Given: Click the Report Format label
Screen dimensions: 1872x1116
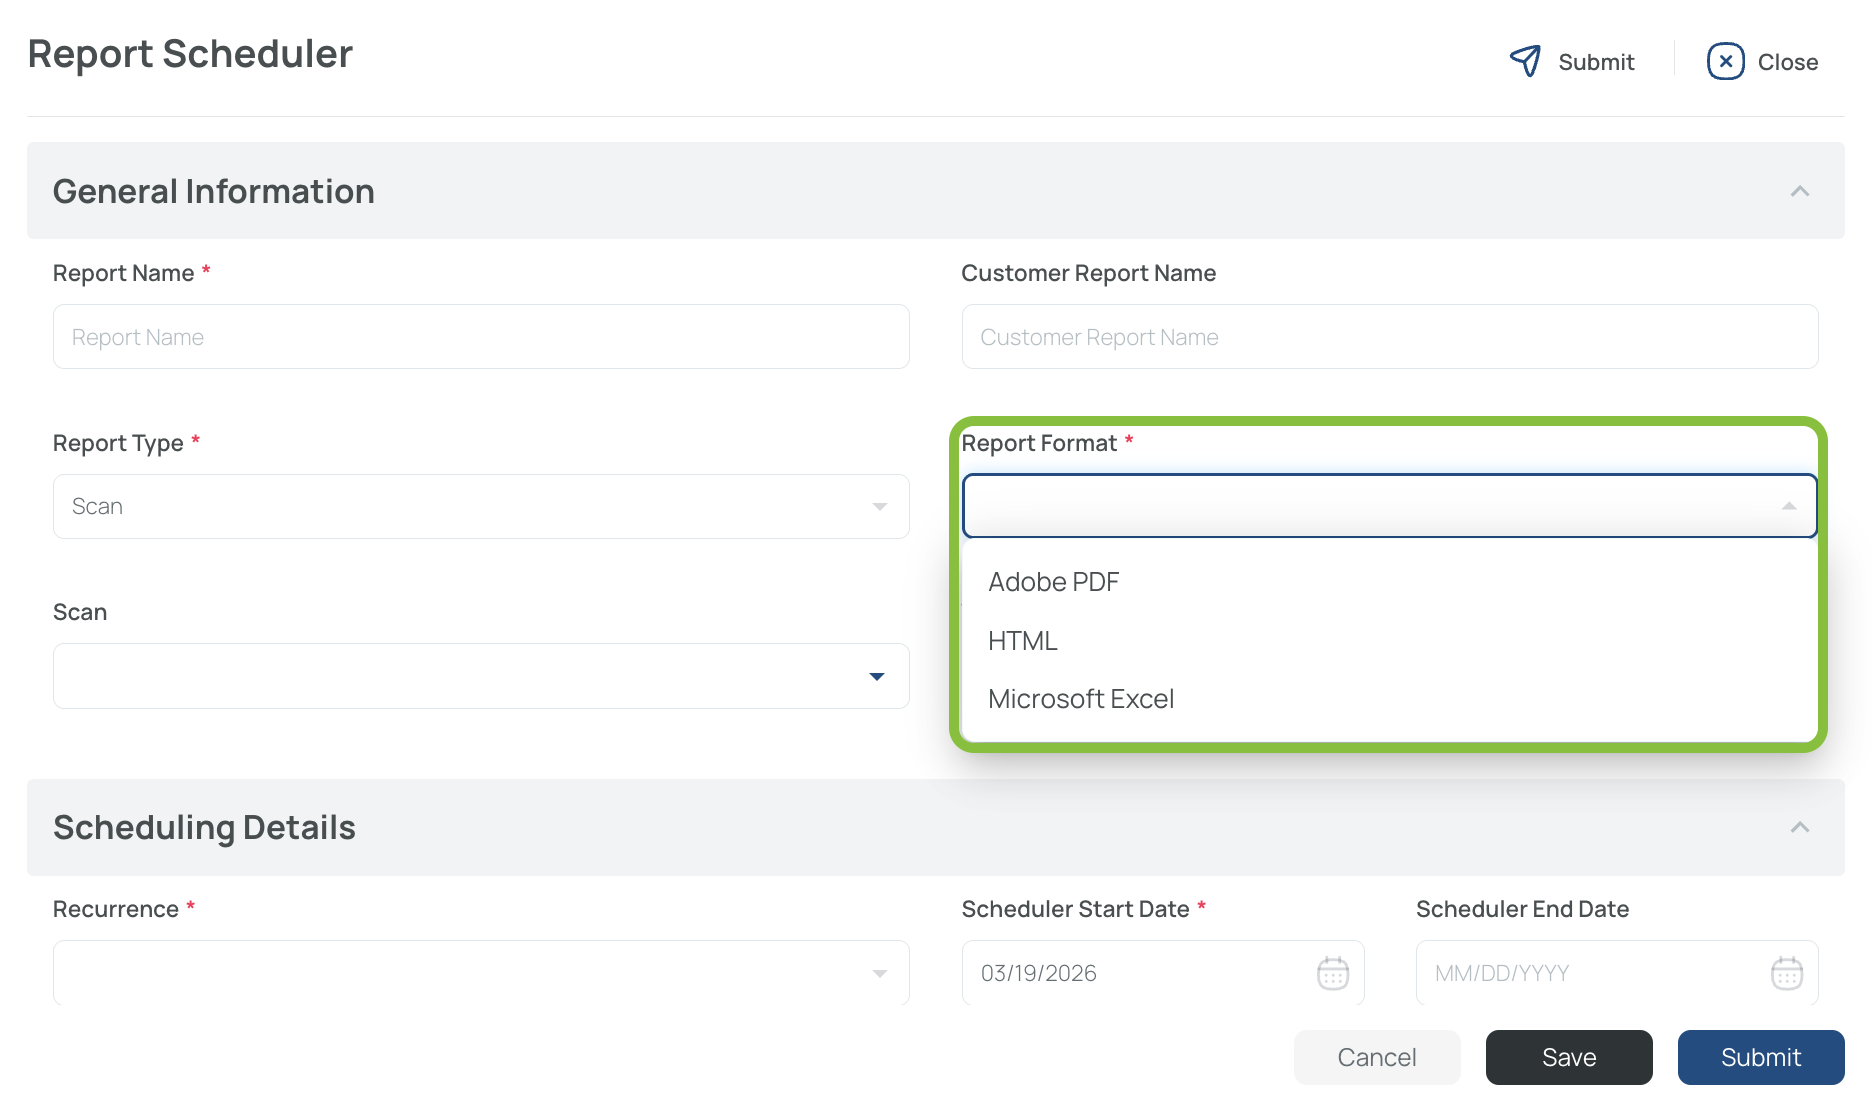Looking at the screenshot, I should click(1039, 443).
